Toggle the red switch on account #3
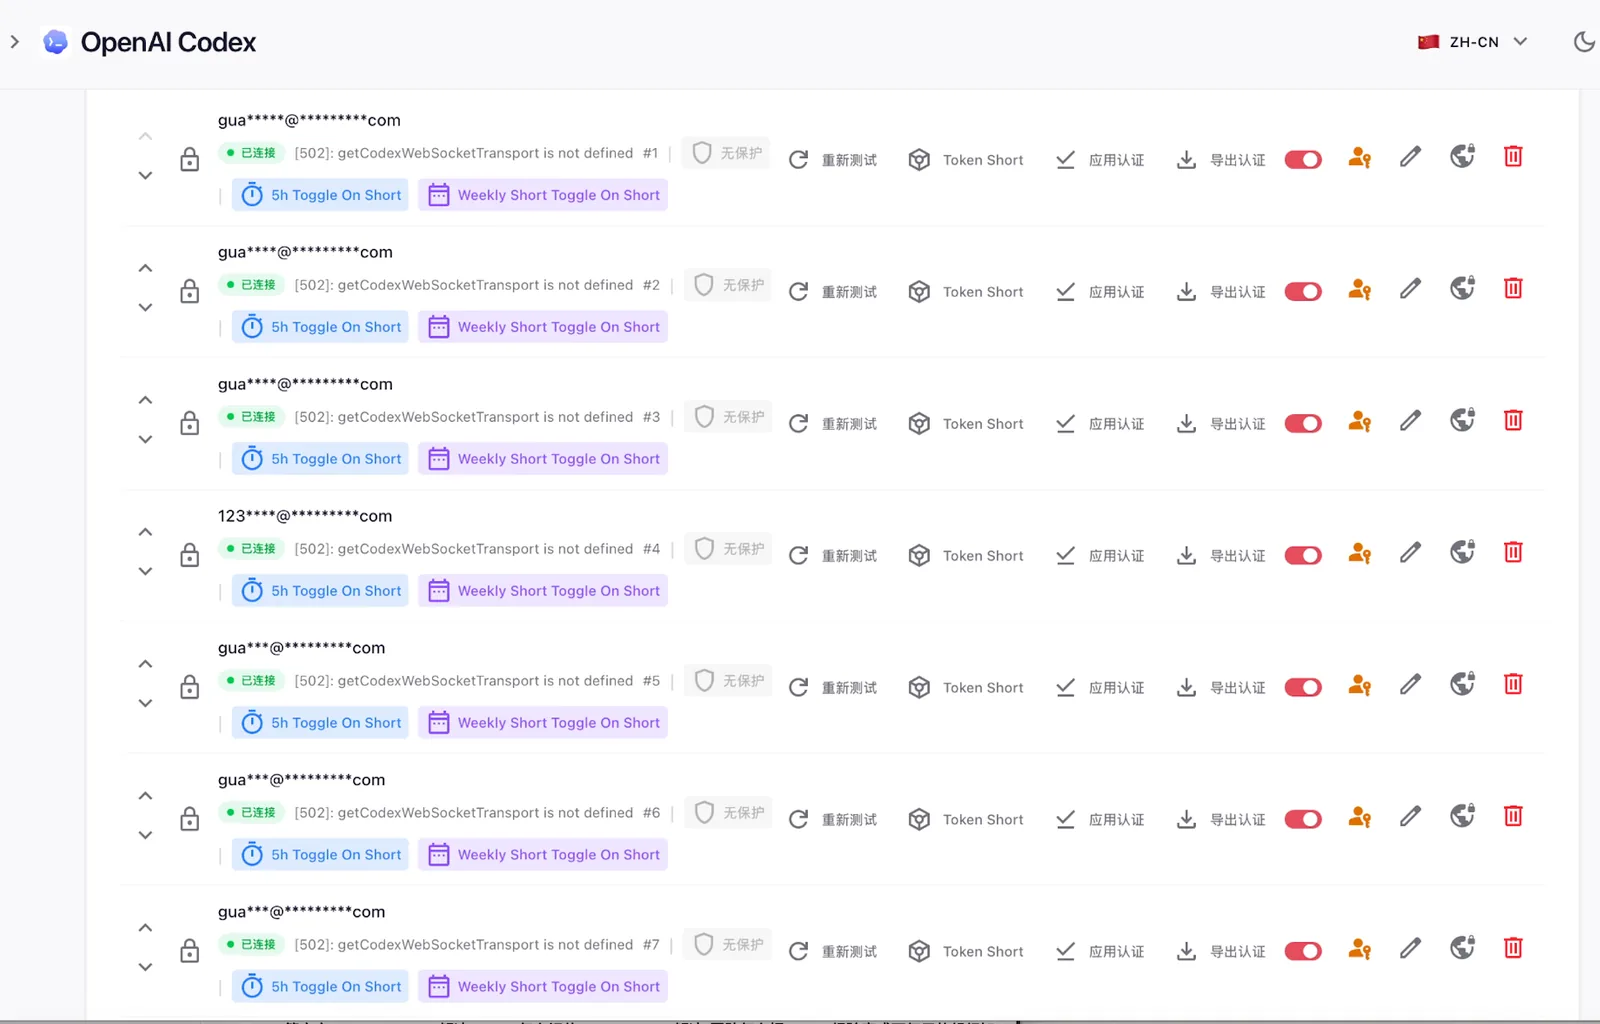The width and height of the screenshot is (1600, 1024). pyautogui.click(x=1303, y=424)
